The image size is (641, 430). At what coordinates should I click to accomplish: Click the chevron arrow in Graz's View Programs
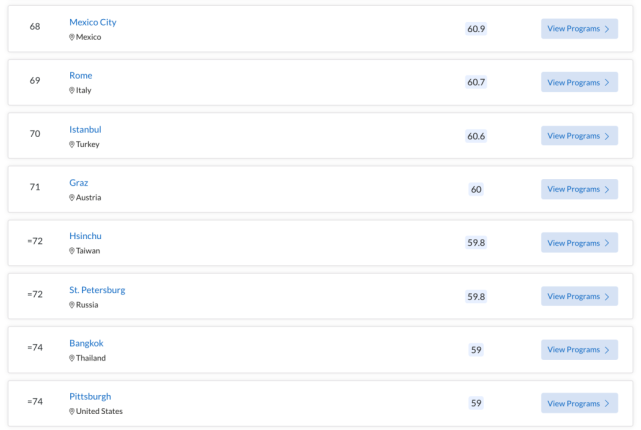(x=607, y=190)
